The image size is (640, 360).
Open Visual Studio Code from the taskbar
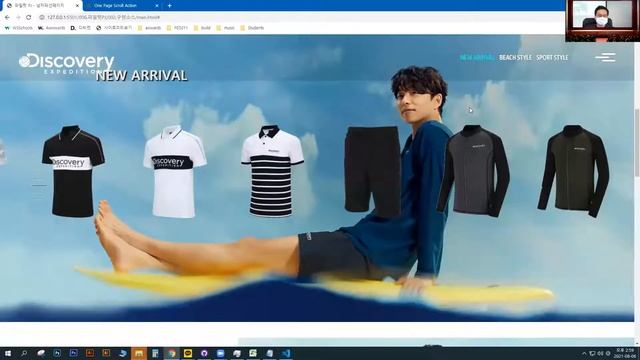pyautogui.click(x=286, y=353)
